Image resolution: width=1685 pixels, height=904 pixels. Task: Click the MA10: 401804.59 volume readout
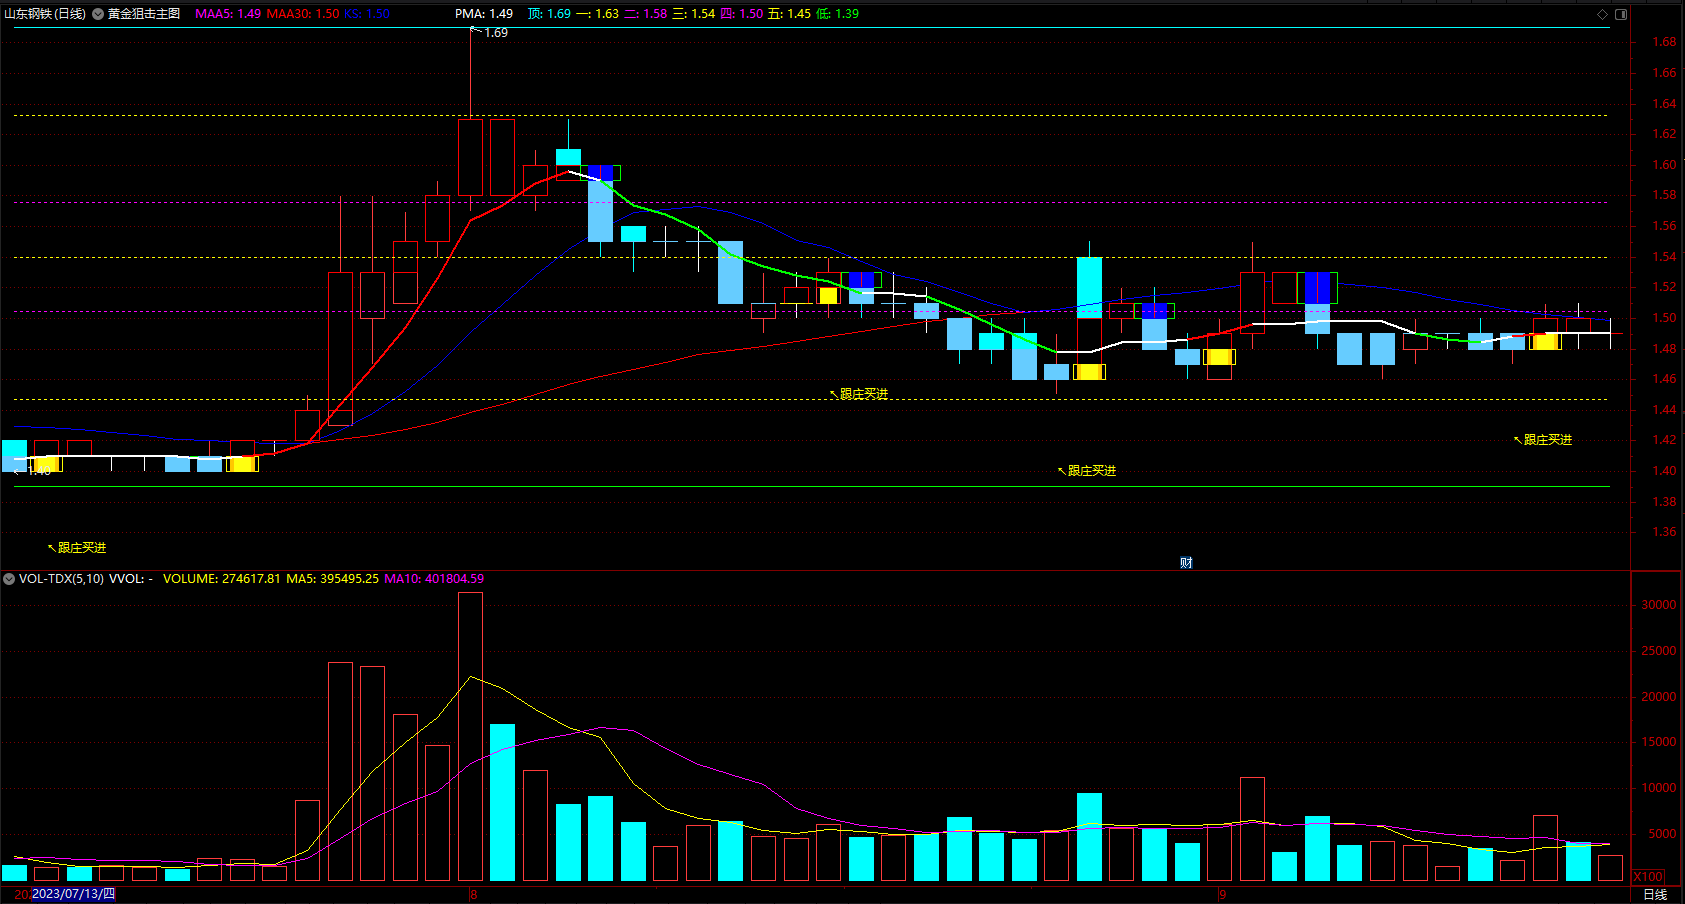(x=434, y=579)
